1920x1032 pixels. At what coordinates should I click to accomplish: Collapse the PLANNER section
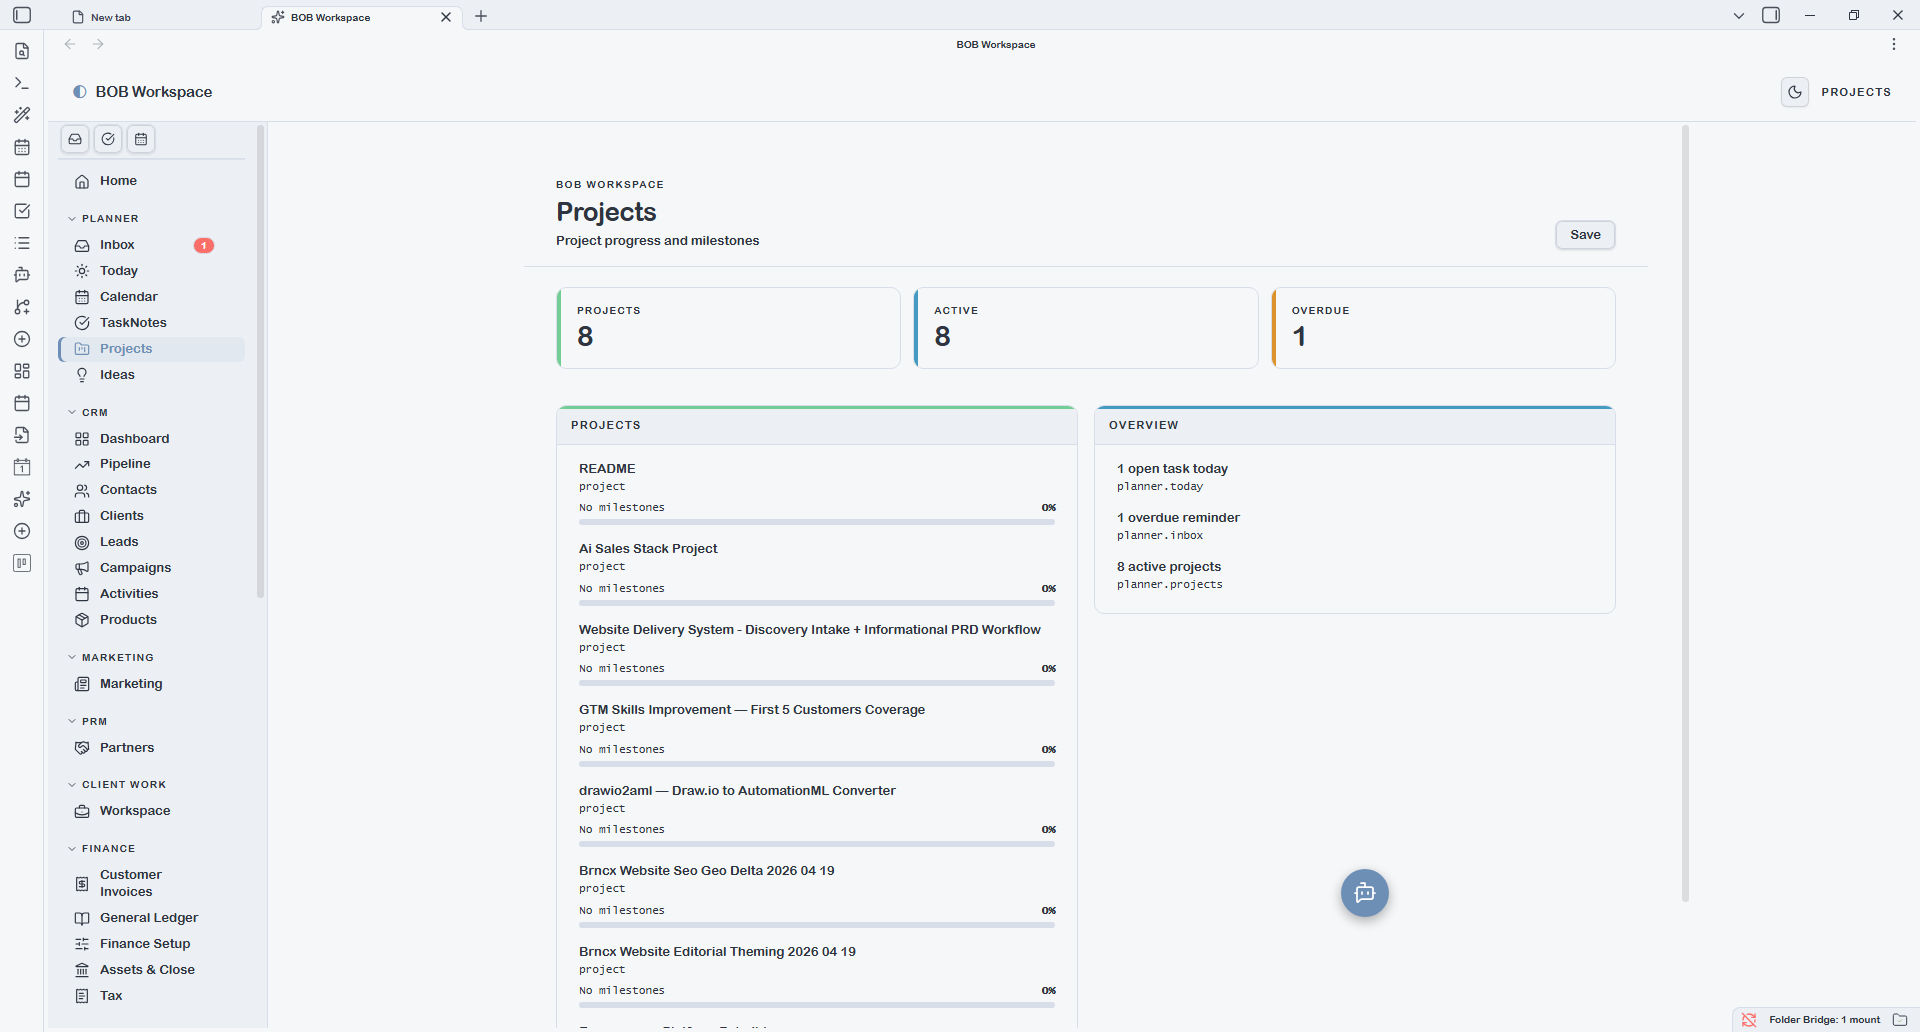[x=104, y=218]
